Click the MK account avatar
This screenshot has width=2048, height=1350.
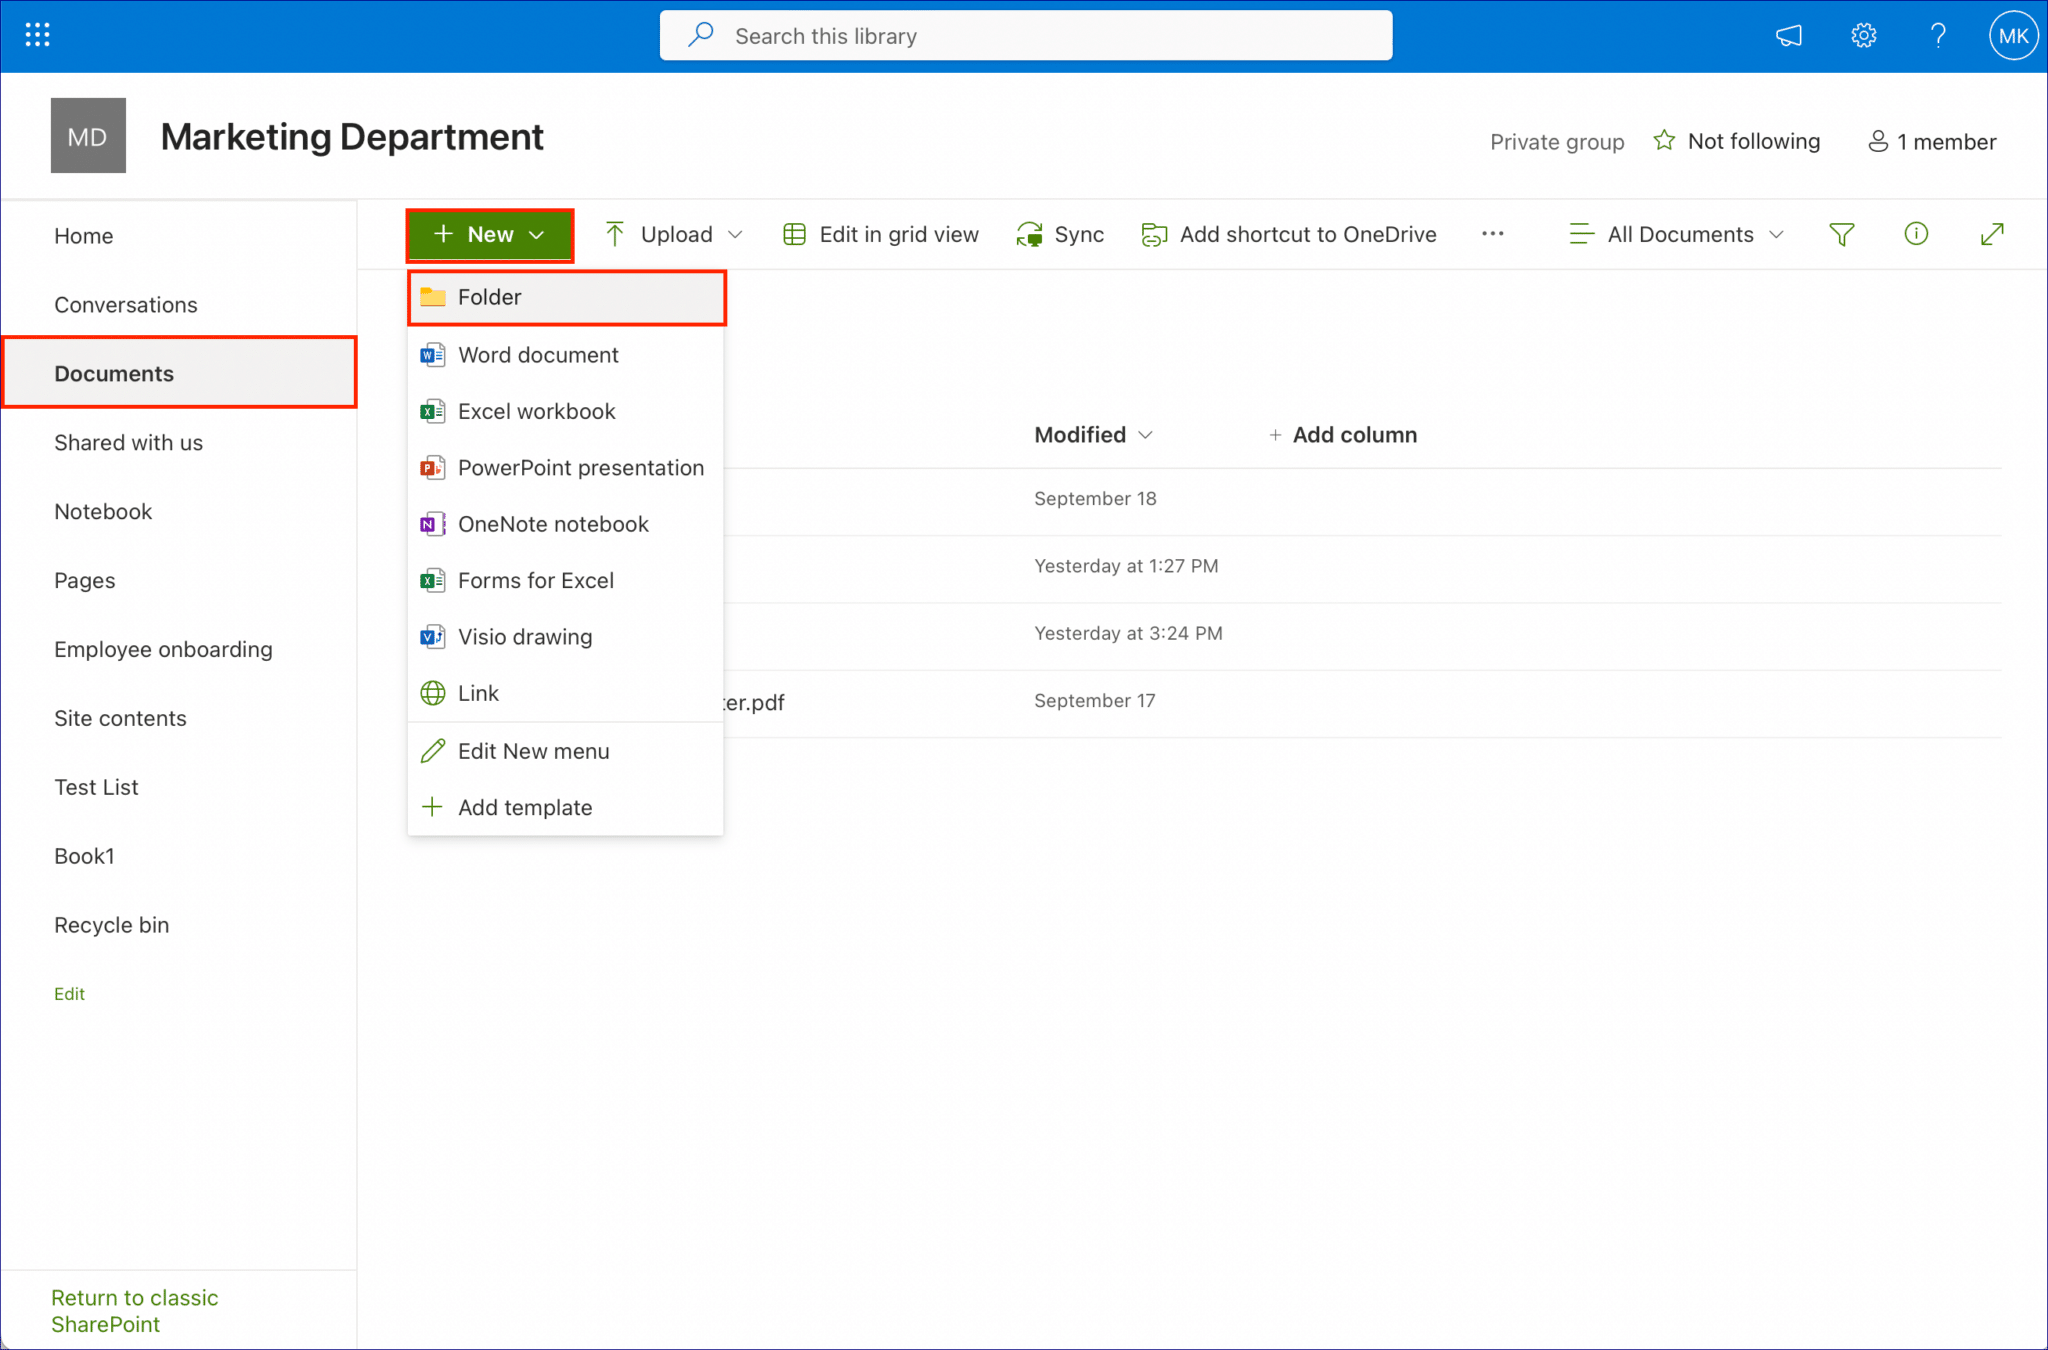click(x=2014, y=35)
